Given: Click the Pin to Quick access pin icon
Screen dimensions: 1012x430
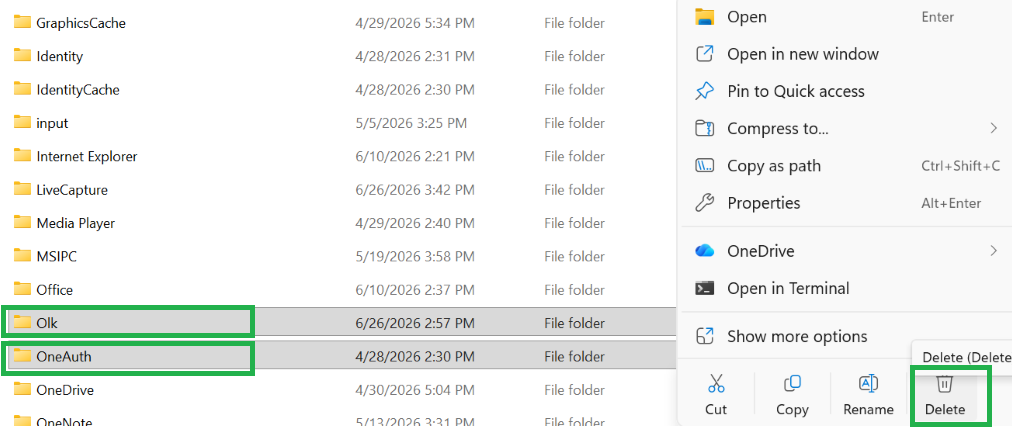Looking at the screenshot, I should click(704, 91).
